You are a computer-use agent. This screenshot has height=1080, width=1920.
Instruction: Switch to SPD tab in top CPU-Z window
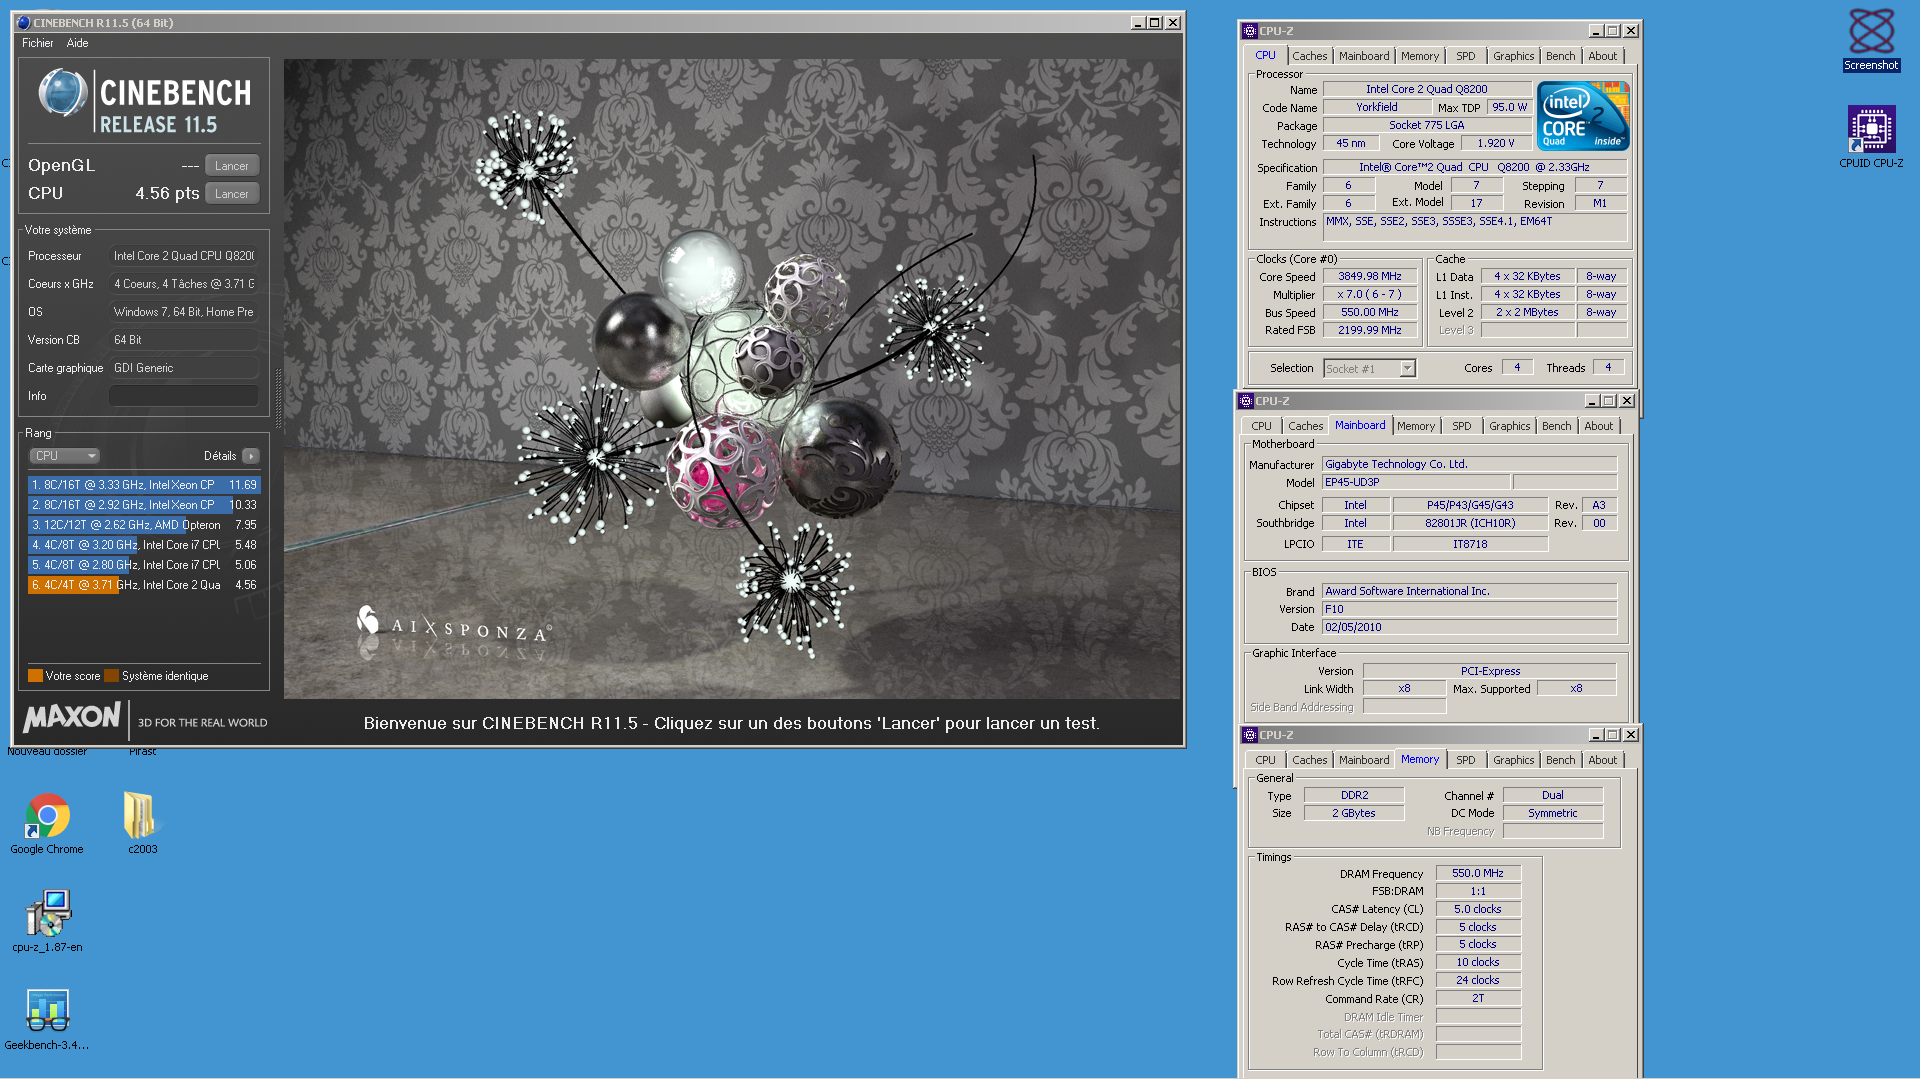[1465, 56]
